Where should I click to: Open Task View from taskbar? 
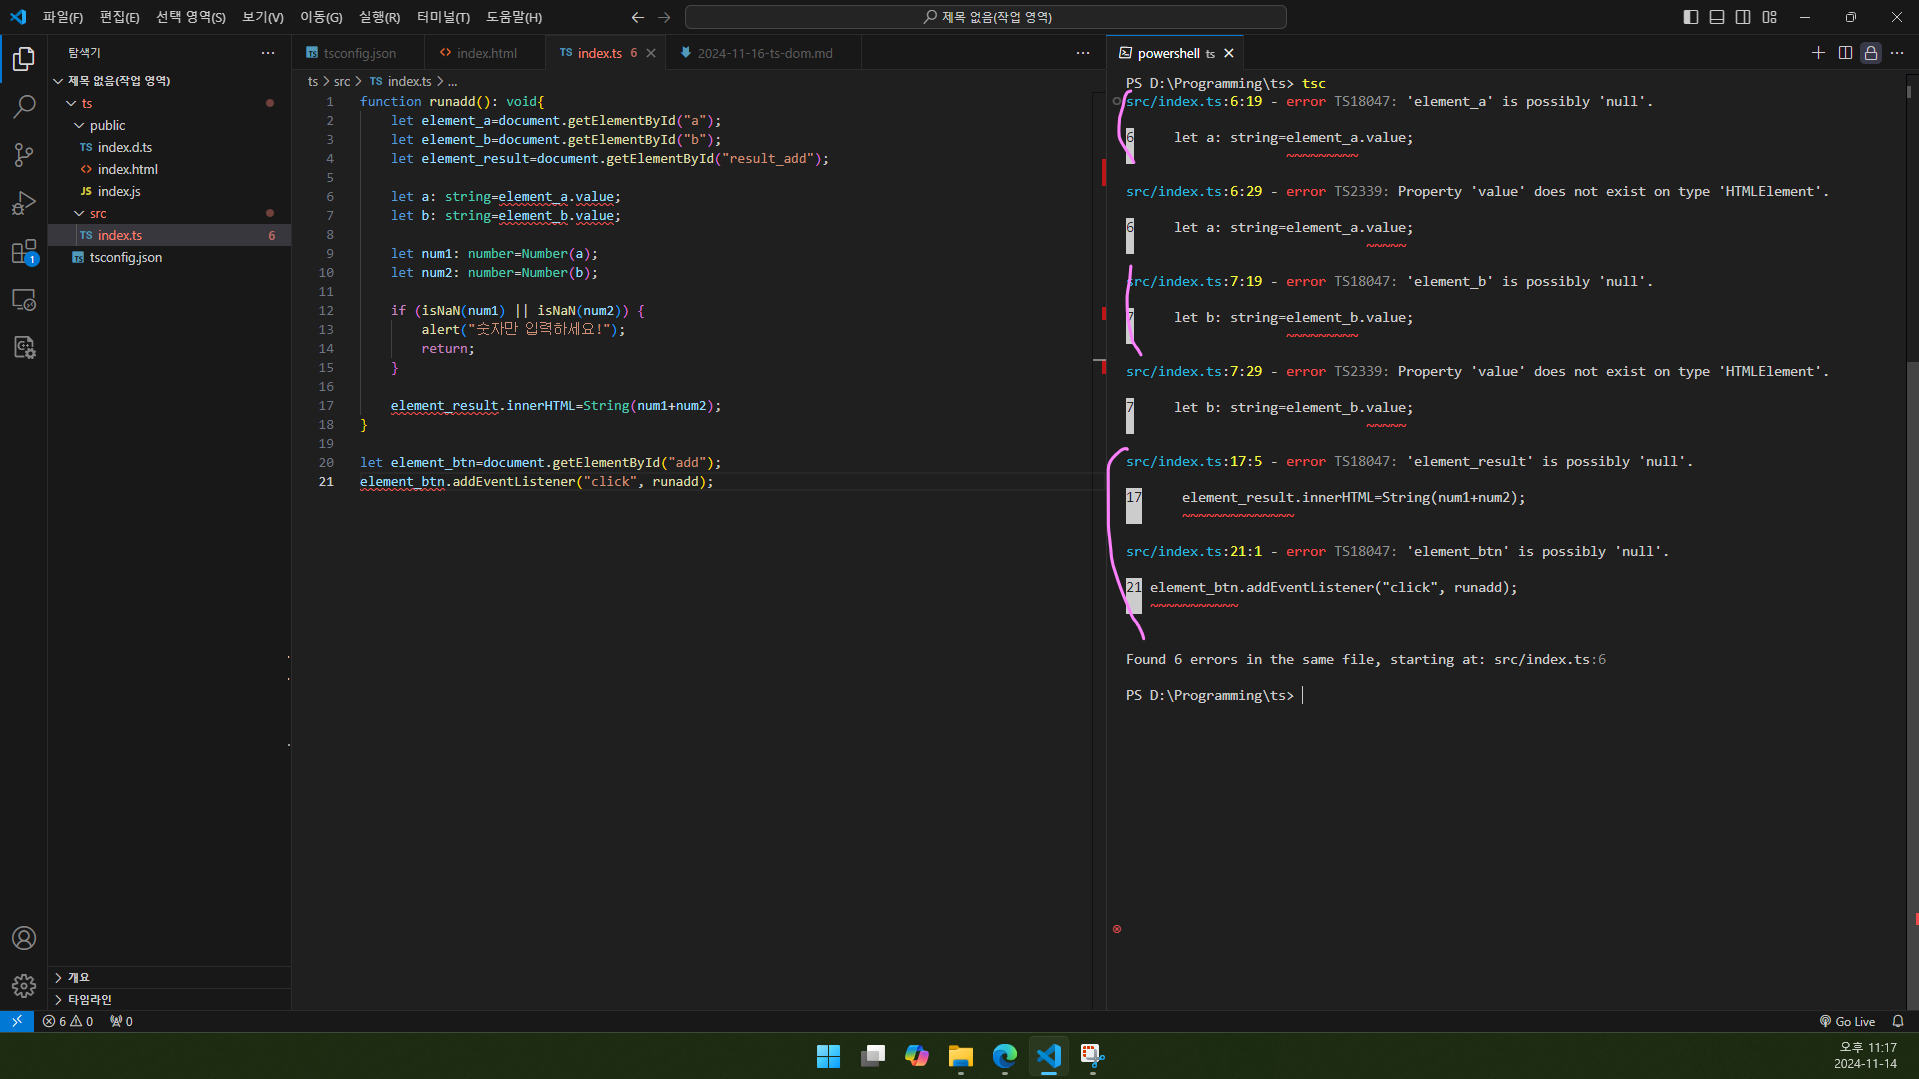872,1056
